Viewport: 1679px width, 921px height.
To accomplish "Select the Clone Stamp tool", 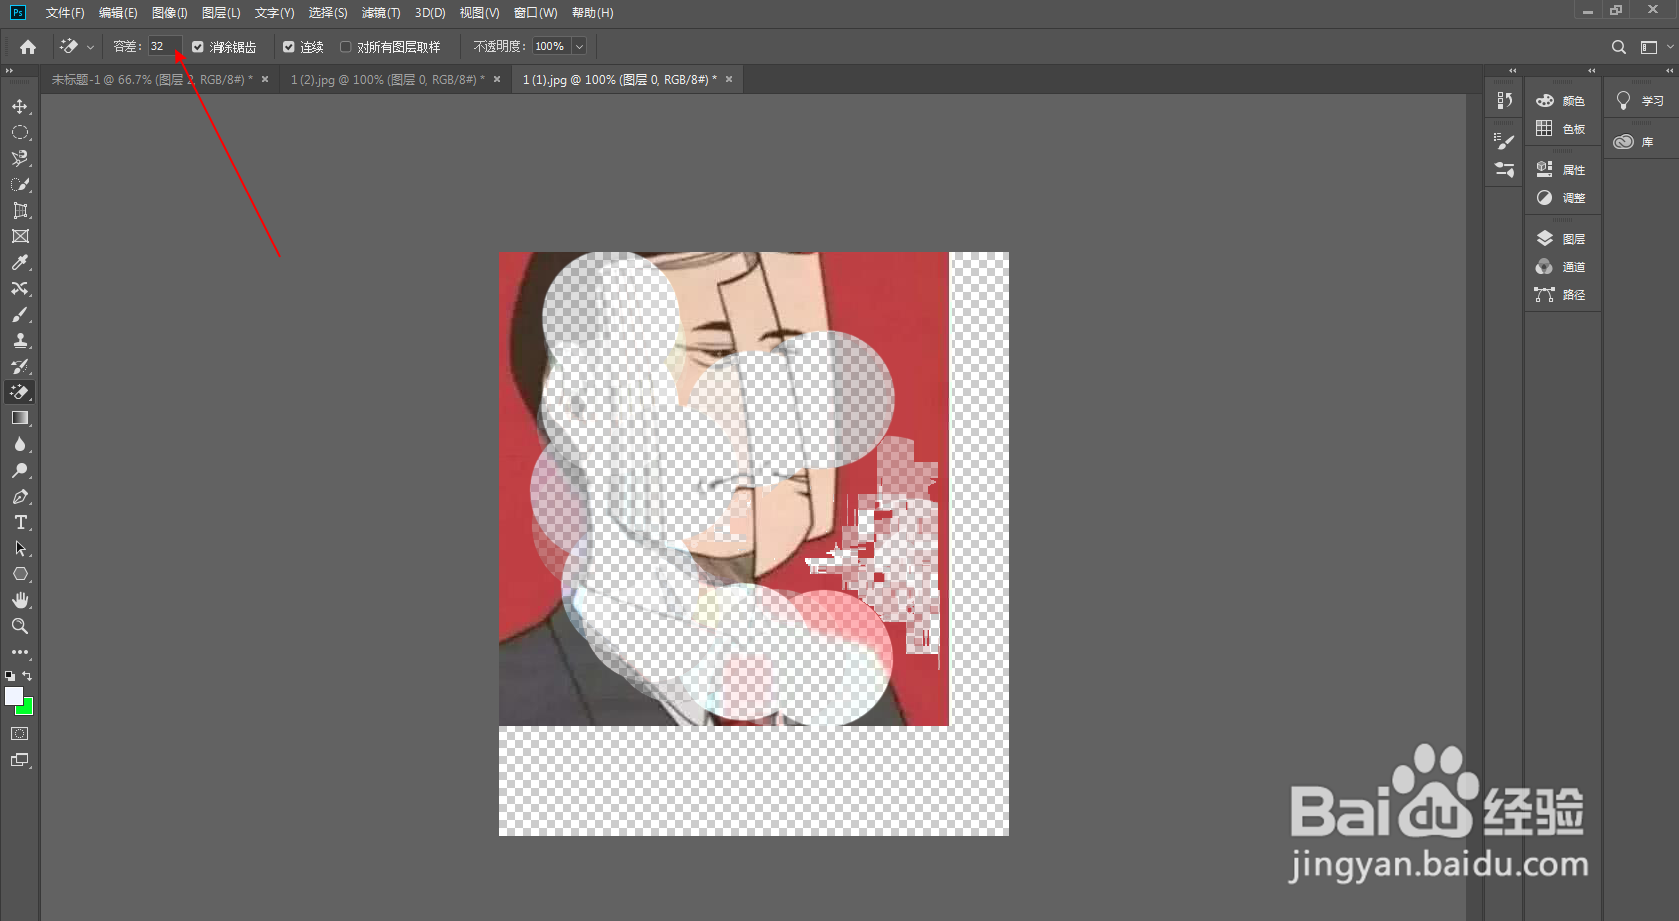I will click(20, 340).
